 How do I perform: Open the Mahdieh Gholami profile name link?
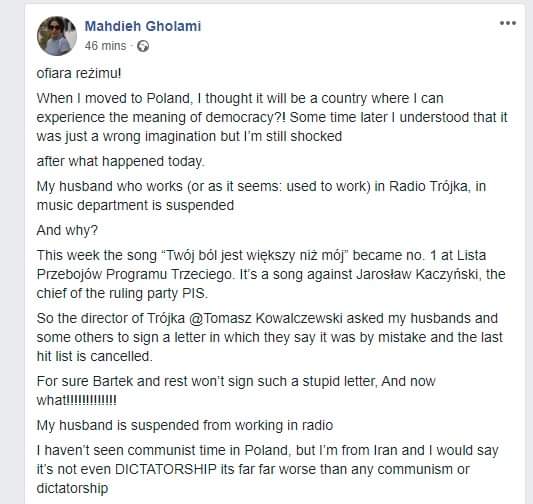[143, 26]
